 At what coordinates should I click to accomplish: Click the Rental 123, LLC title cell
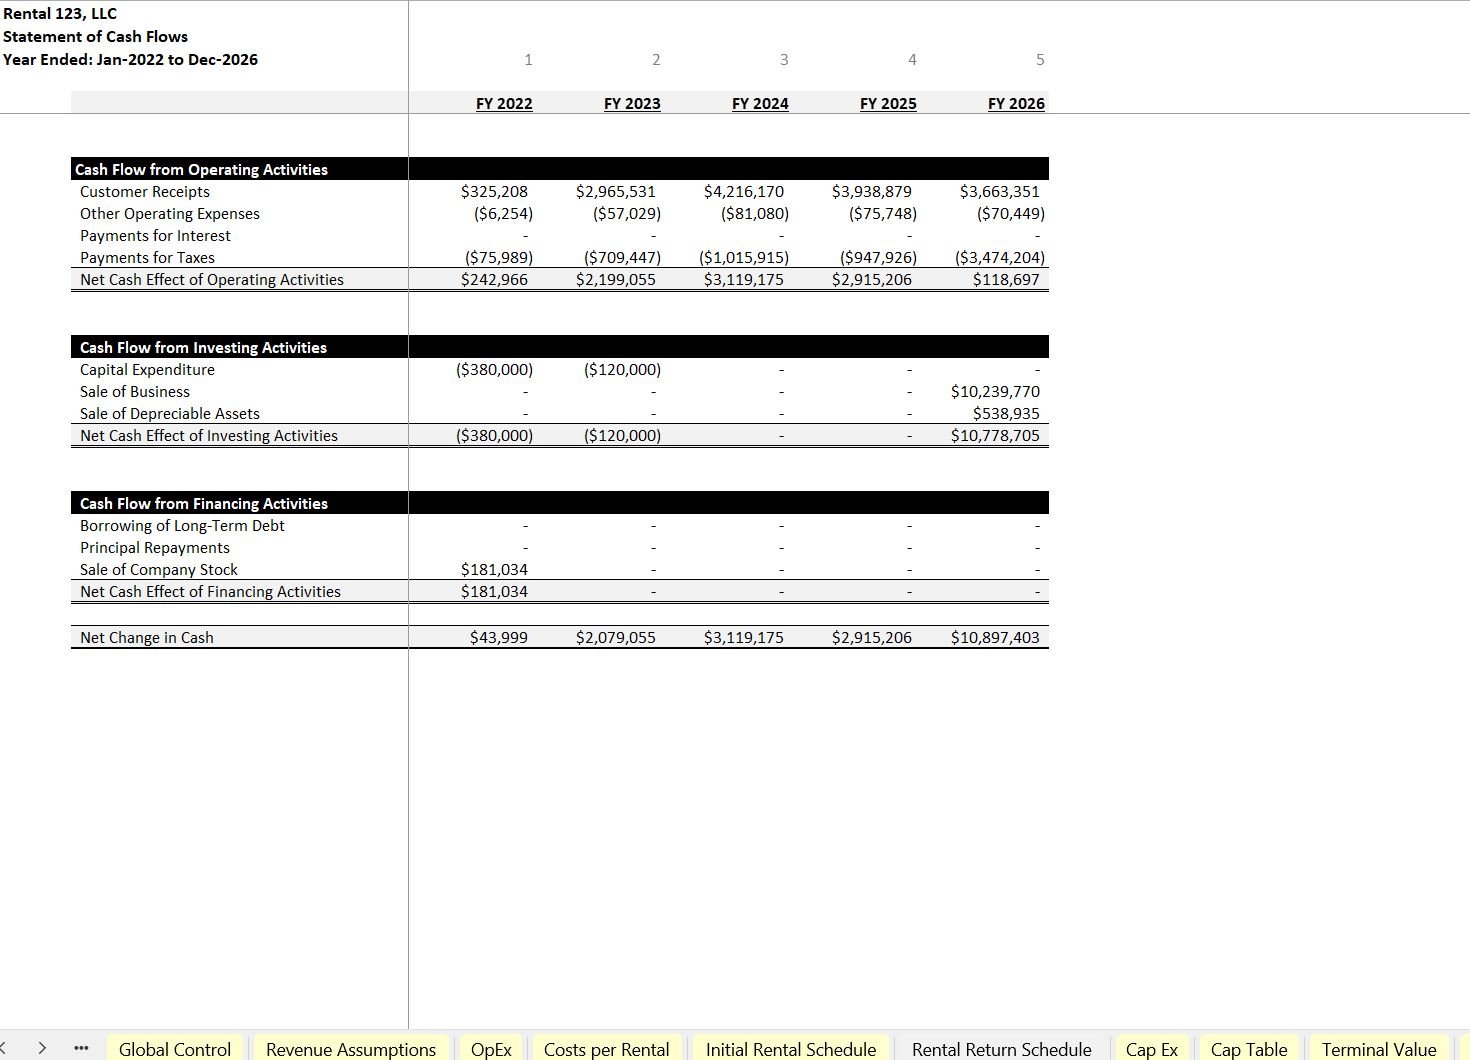coord(60,14)
